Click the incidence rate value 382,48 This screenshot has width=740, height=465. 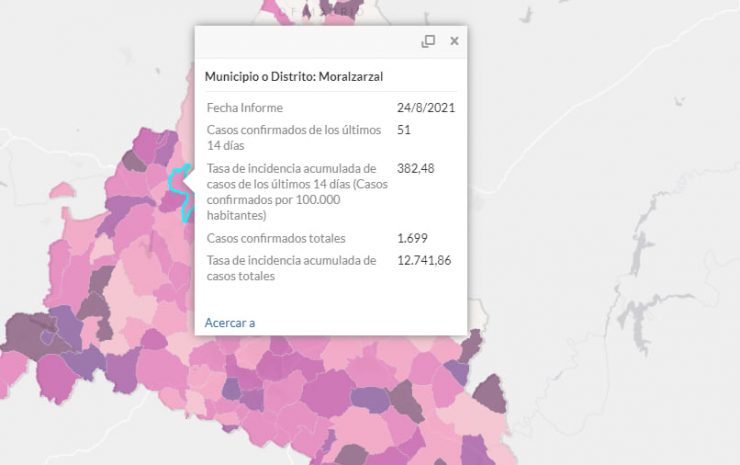coord(415,169)
